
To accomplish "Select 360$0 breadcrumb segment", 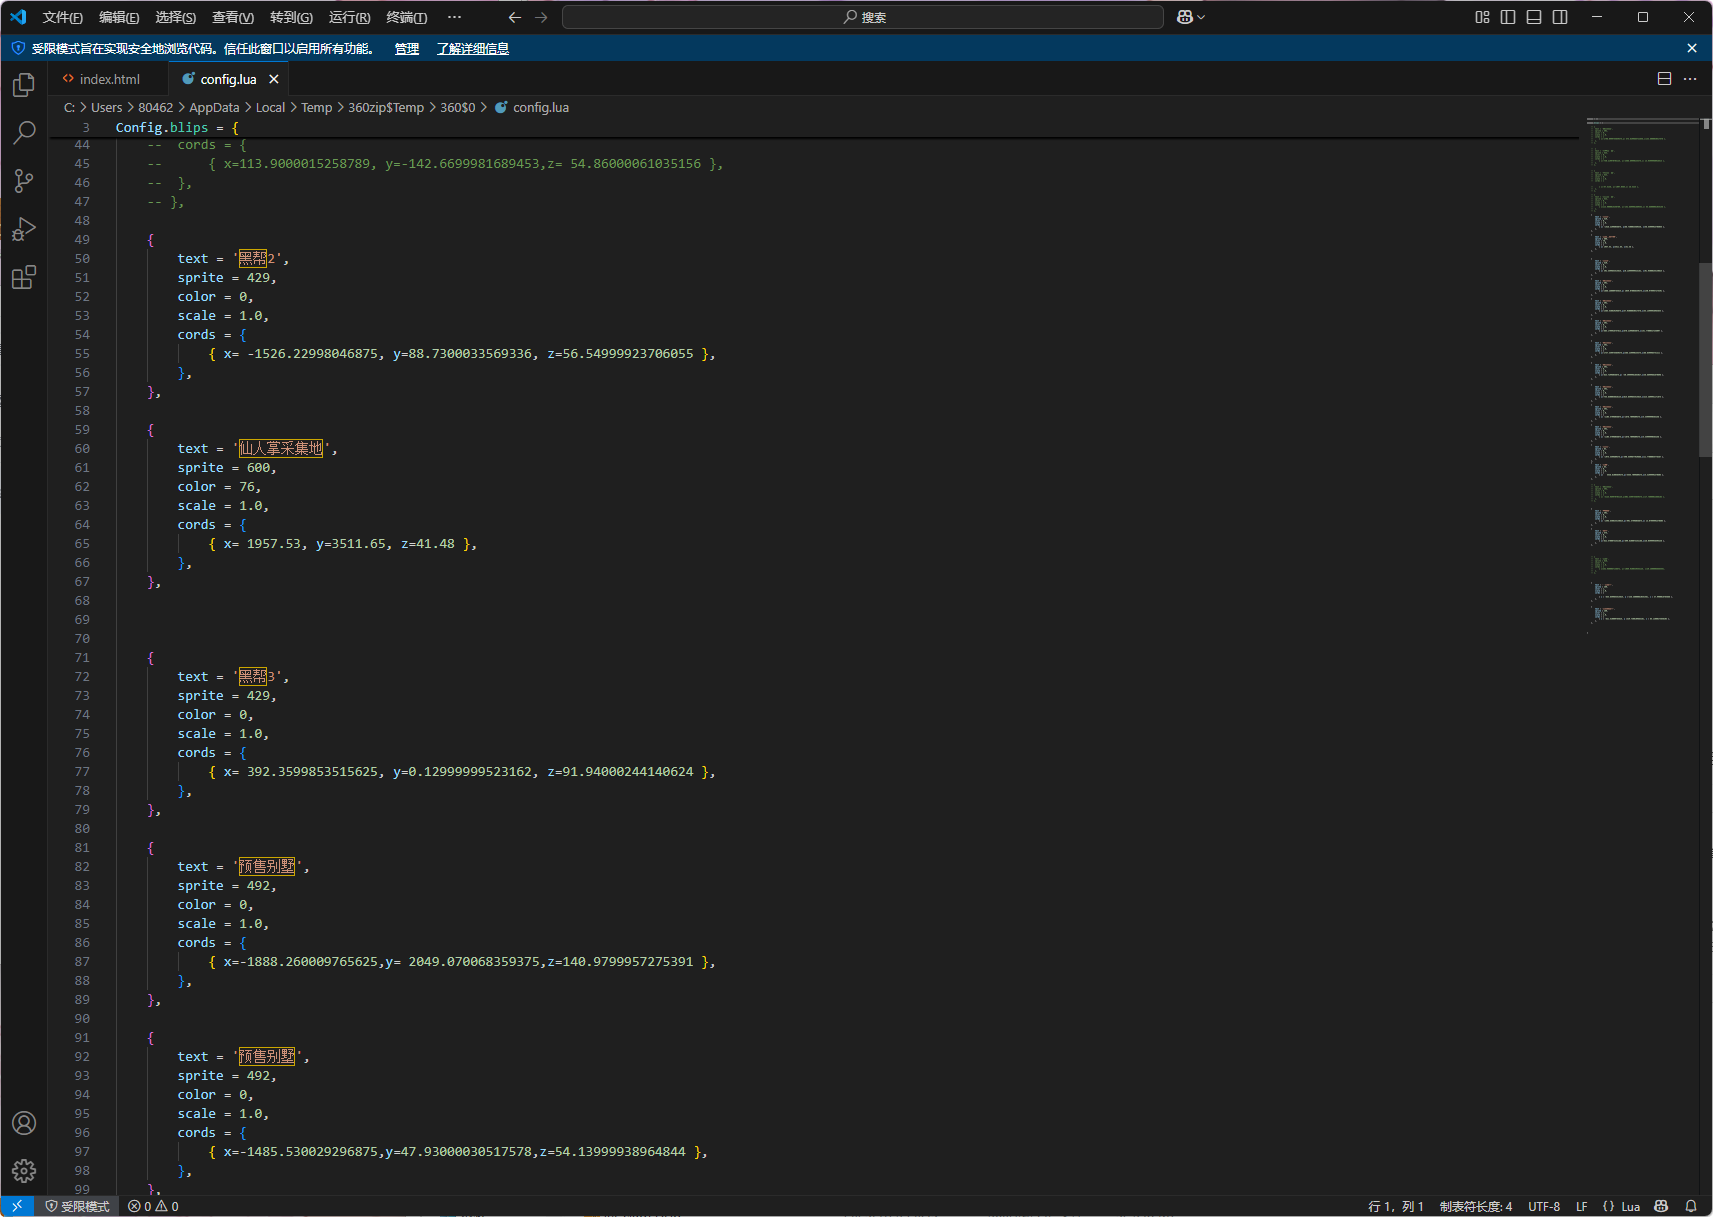I will (458, 107).
